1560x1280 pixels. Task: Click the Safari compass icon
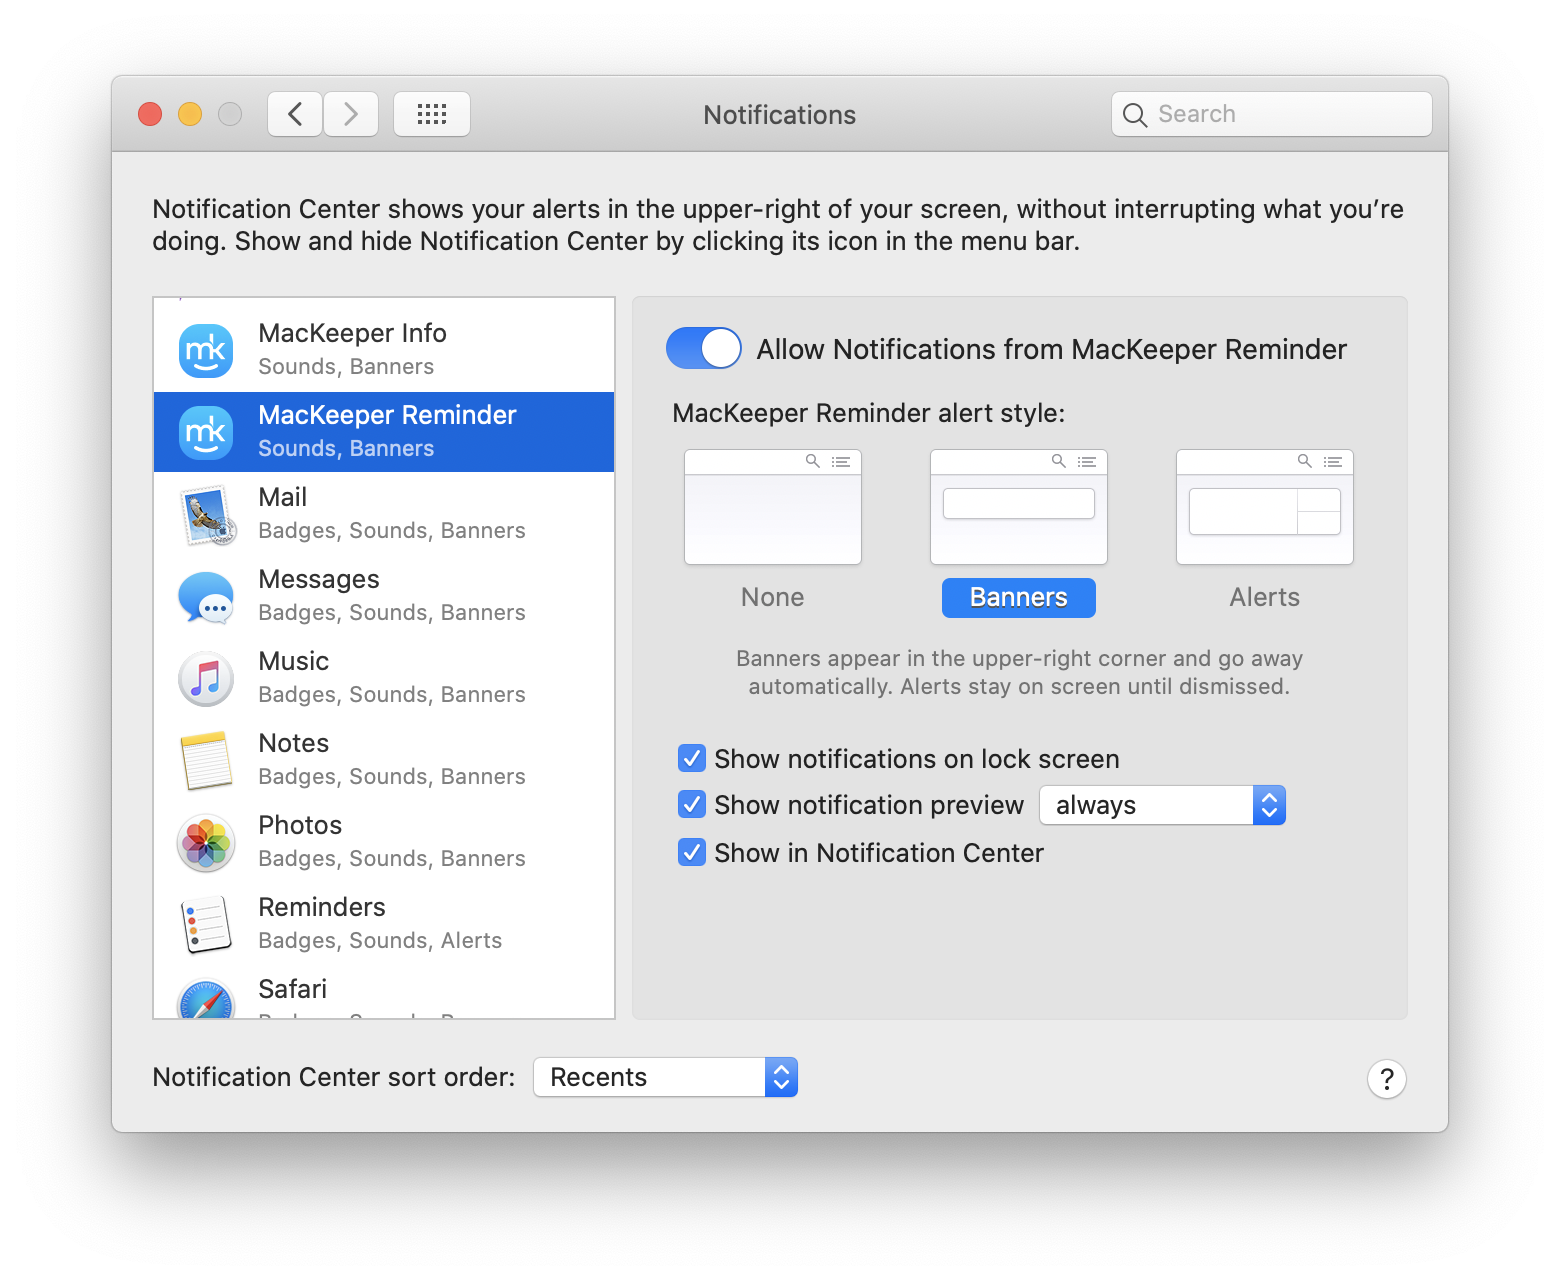tap(206, 998)
